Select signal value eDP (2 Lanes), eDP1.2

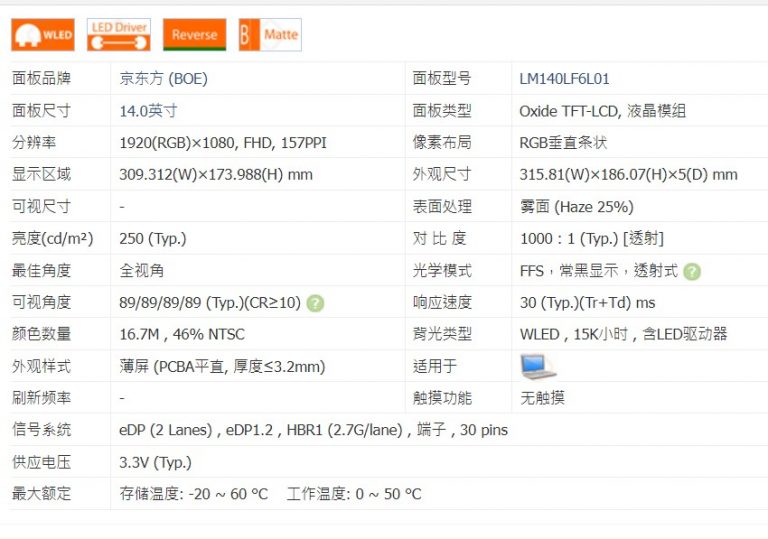196,430
